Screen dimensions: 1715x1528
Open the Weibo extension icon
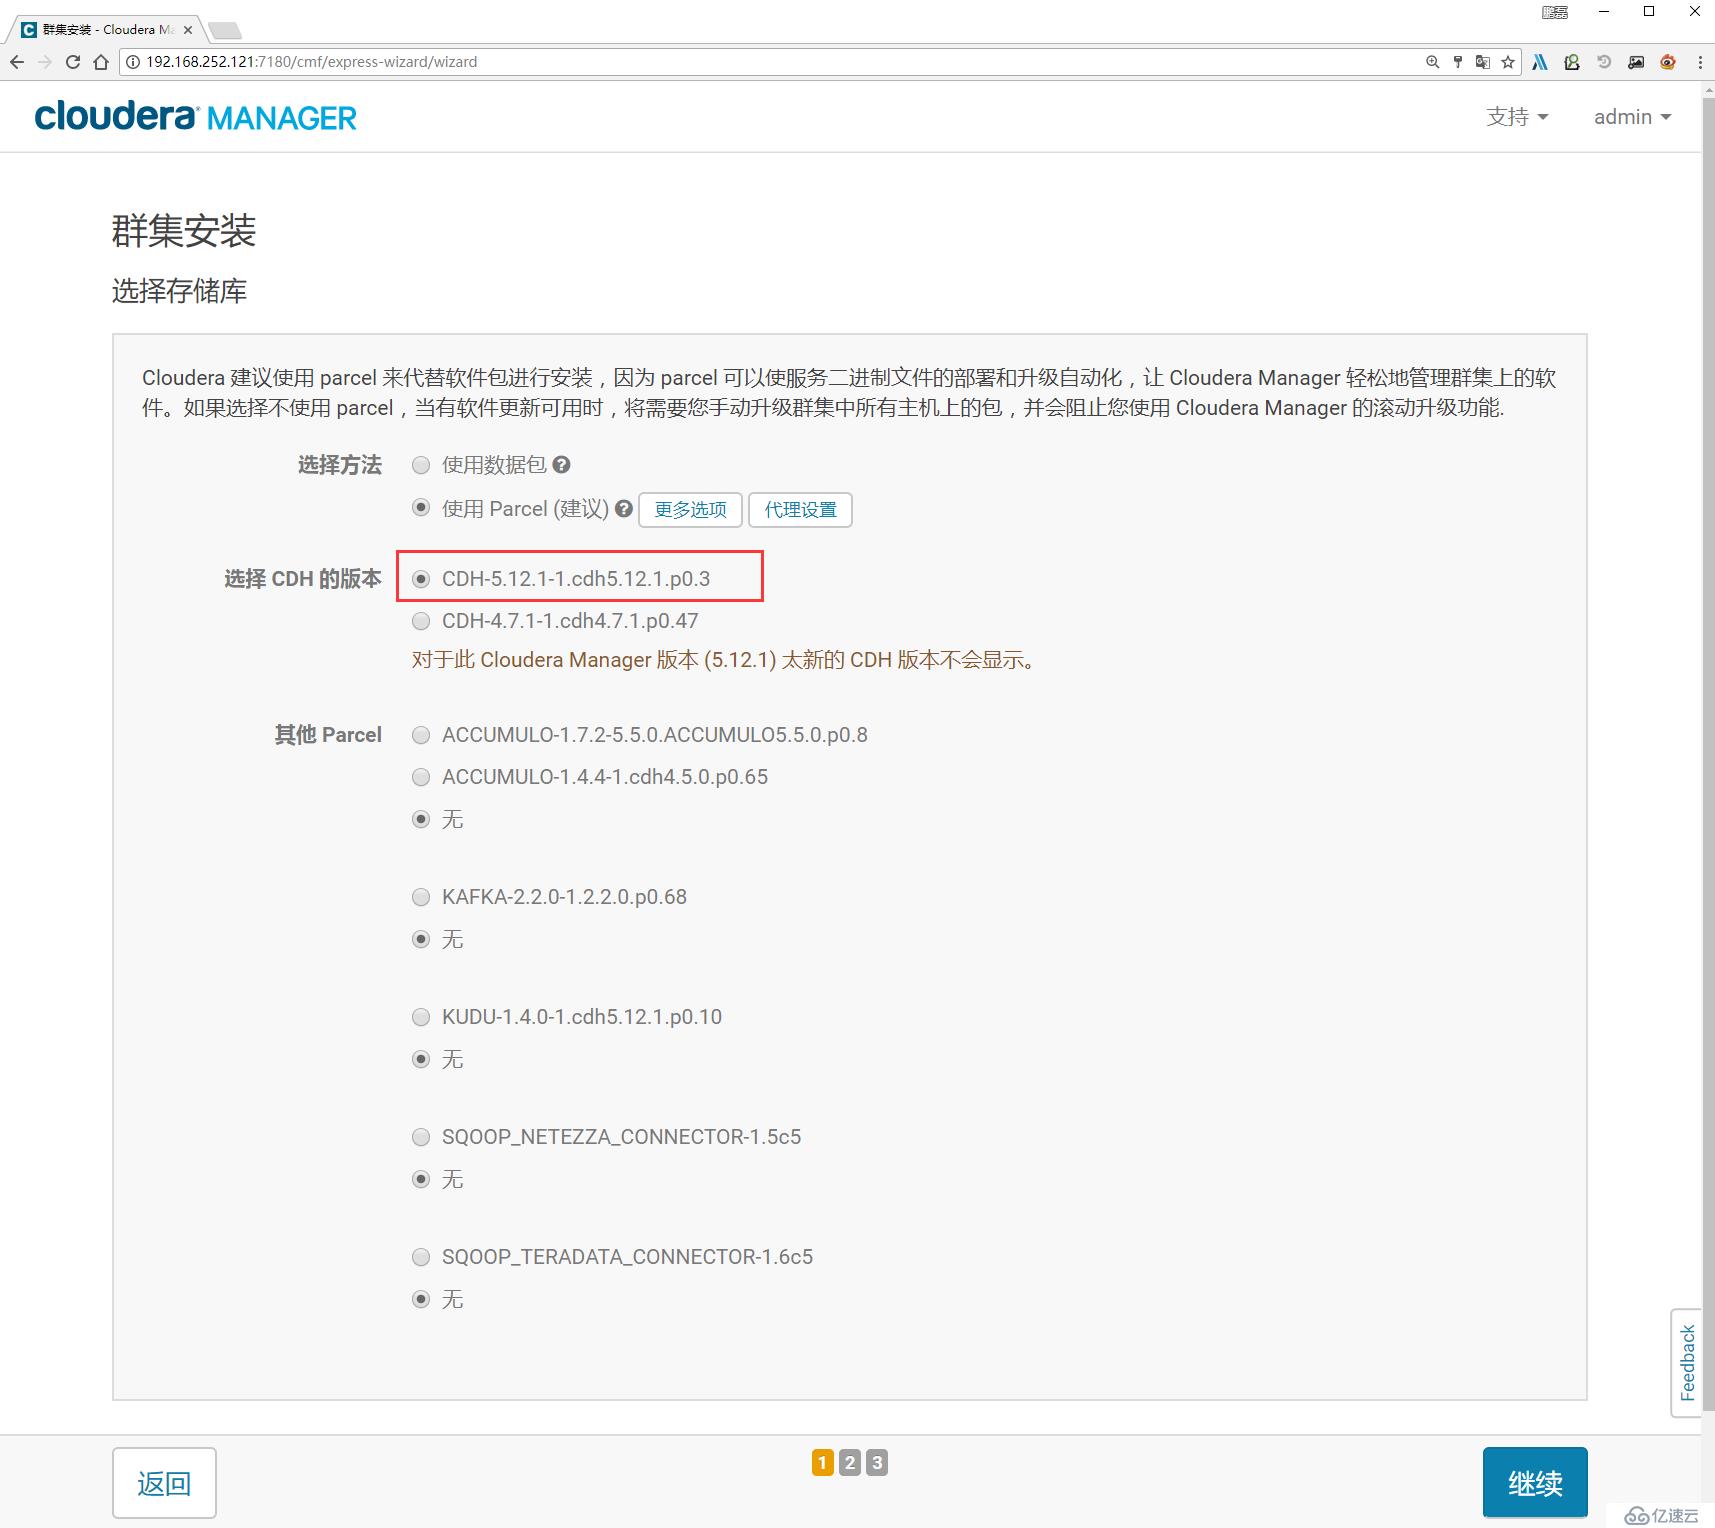click(1668, 62)
